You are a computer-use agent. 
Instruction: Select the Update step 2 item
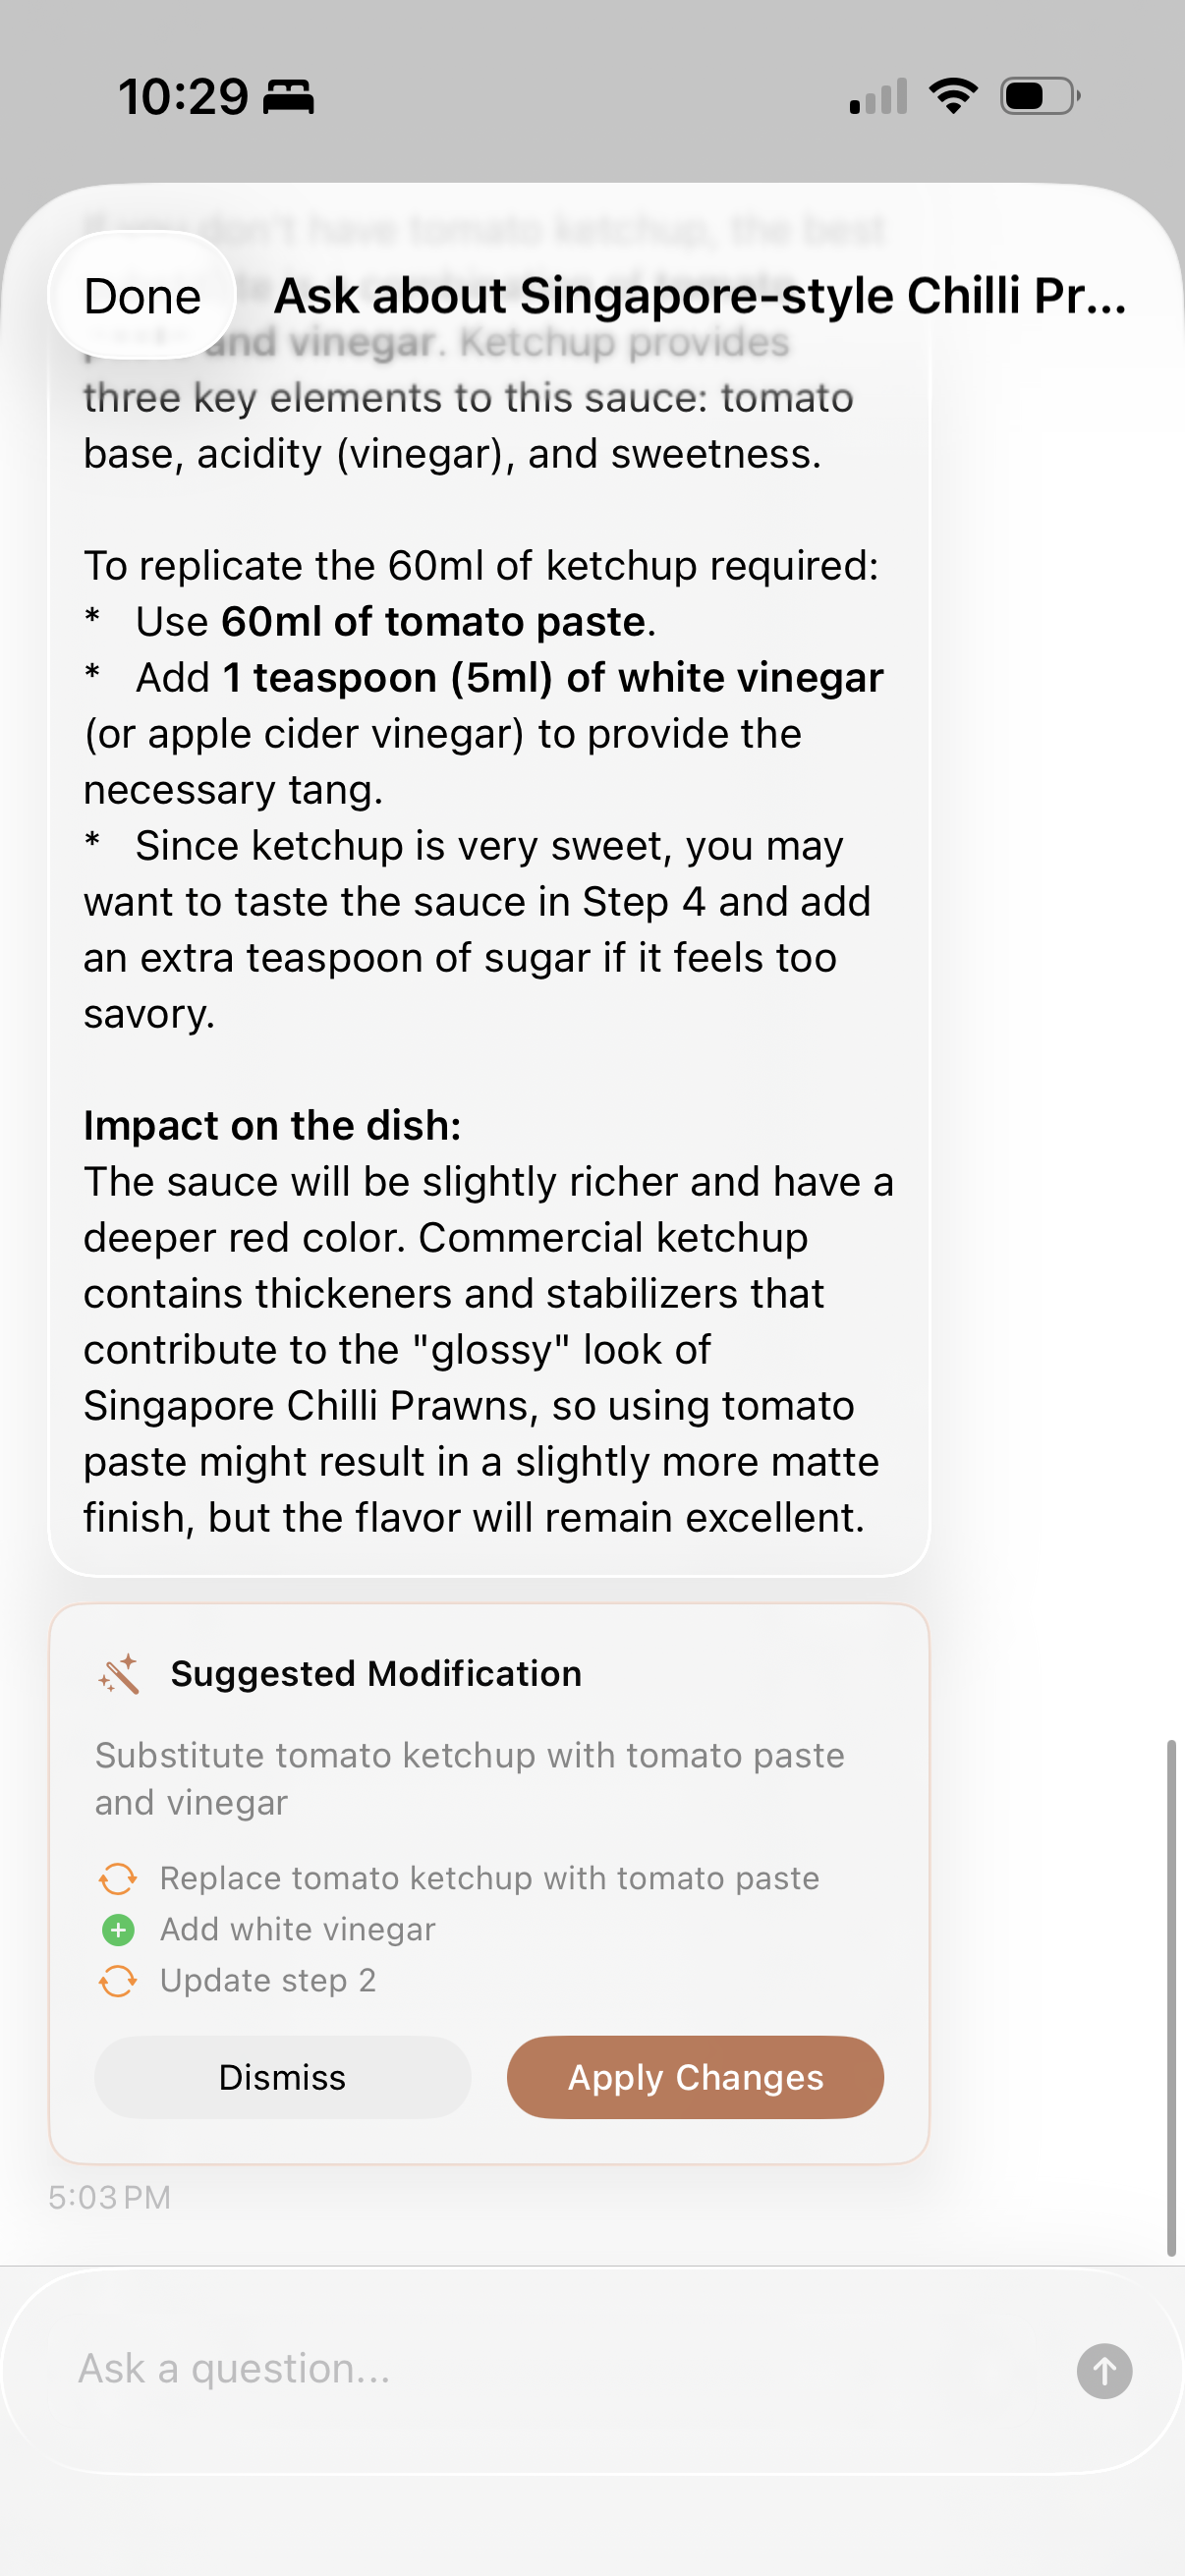(267, 1980)
